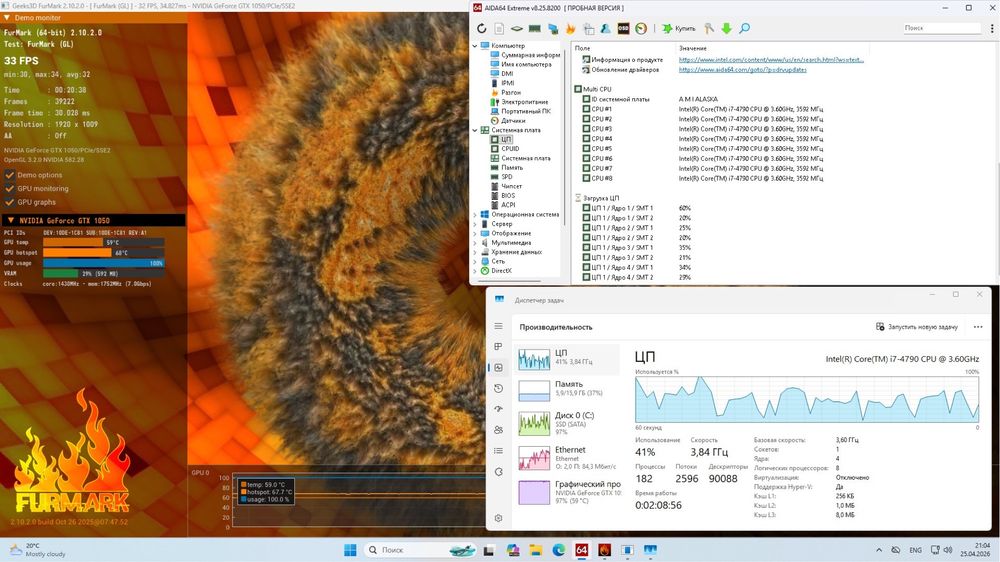This screenshot has width=1000, height=562.
Task: Click the AIDA64 network computers toolbar icon
Action: [x=553, y=28]
